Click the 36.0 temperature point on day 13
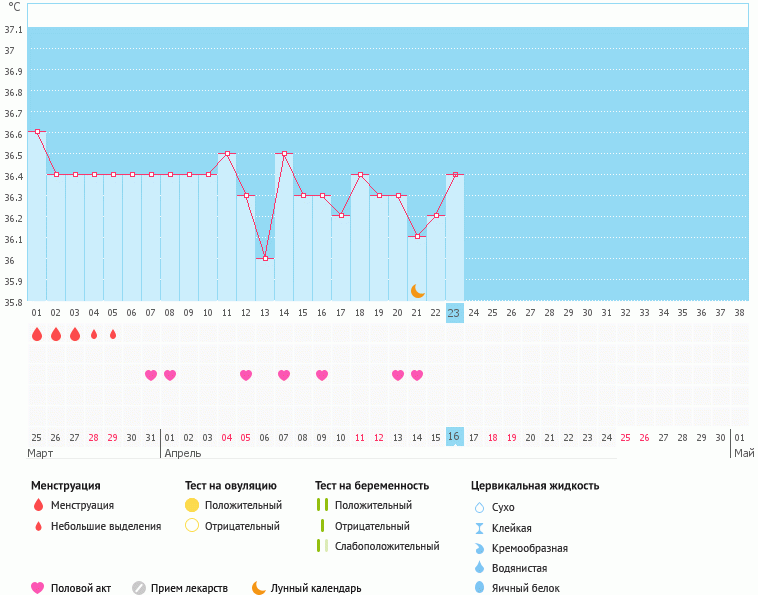Image resolution: width=758 pixels, height=595 pixels. point(265,258)
